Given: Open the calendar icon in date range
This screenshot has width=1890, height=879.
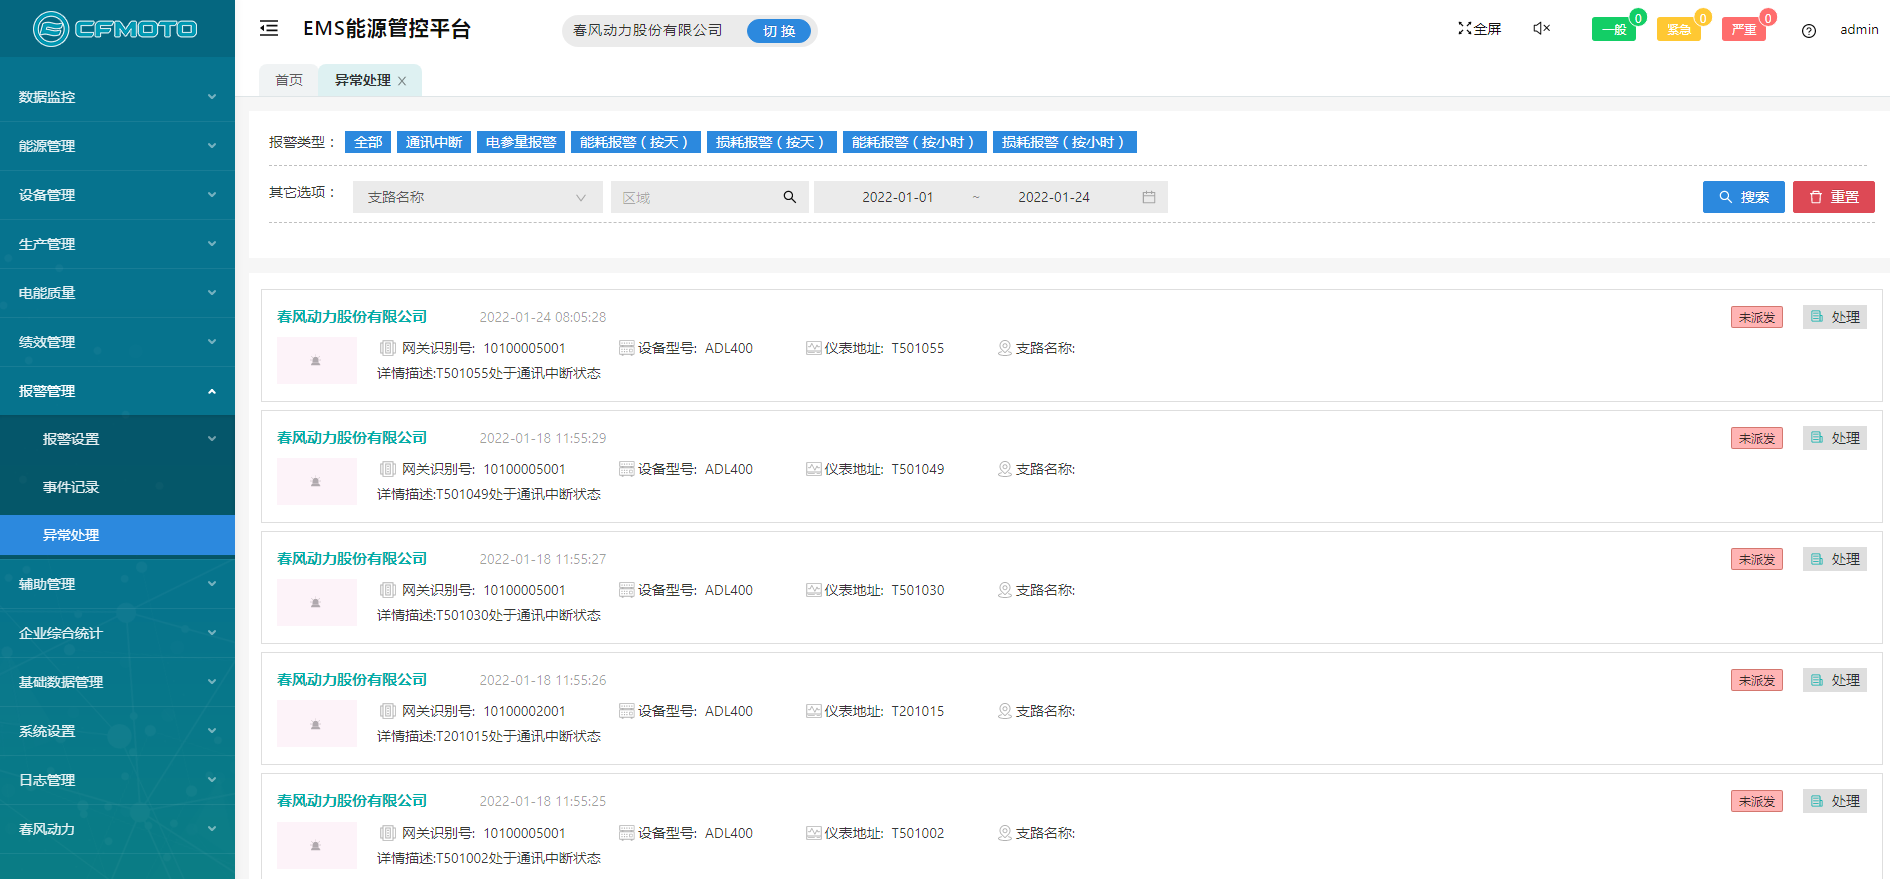Looking at the screenshot, I should [x=1149, y=197].
